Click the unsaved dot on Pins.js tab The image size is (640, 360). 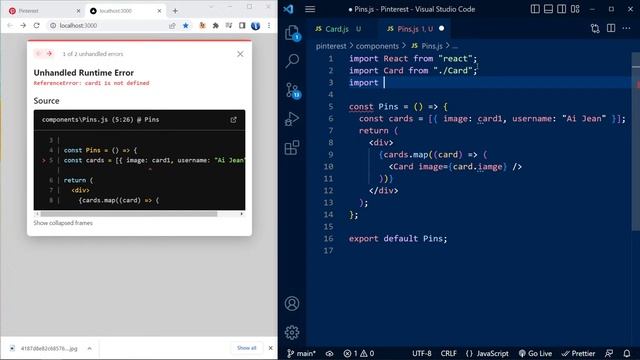[x=442, y=29]
